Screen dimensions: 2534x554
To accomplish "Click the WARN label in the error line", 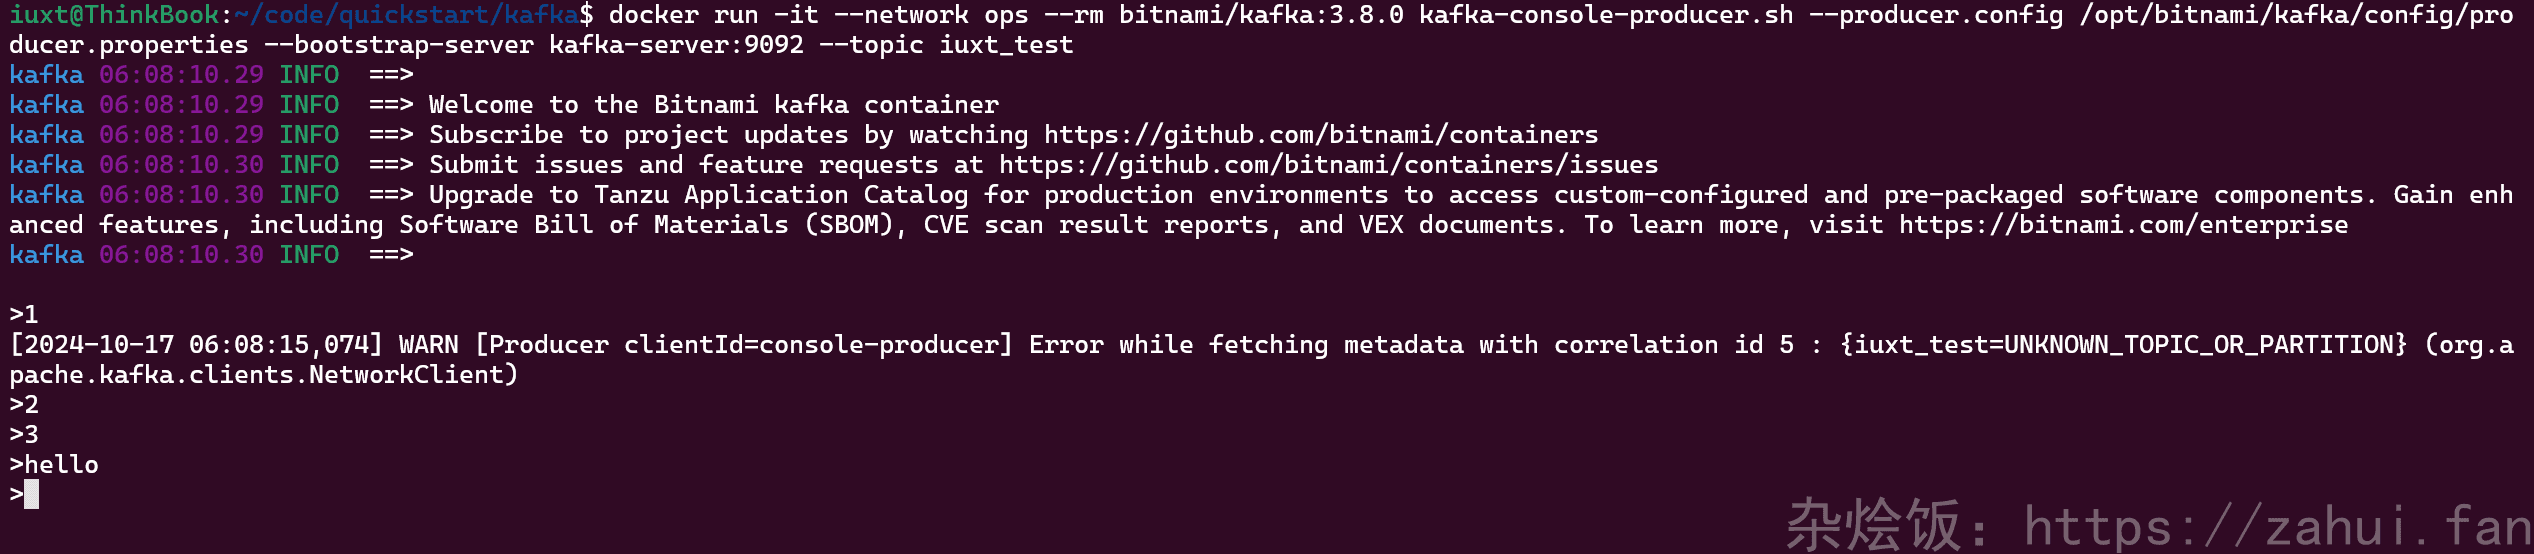I will click(428, 345).
